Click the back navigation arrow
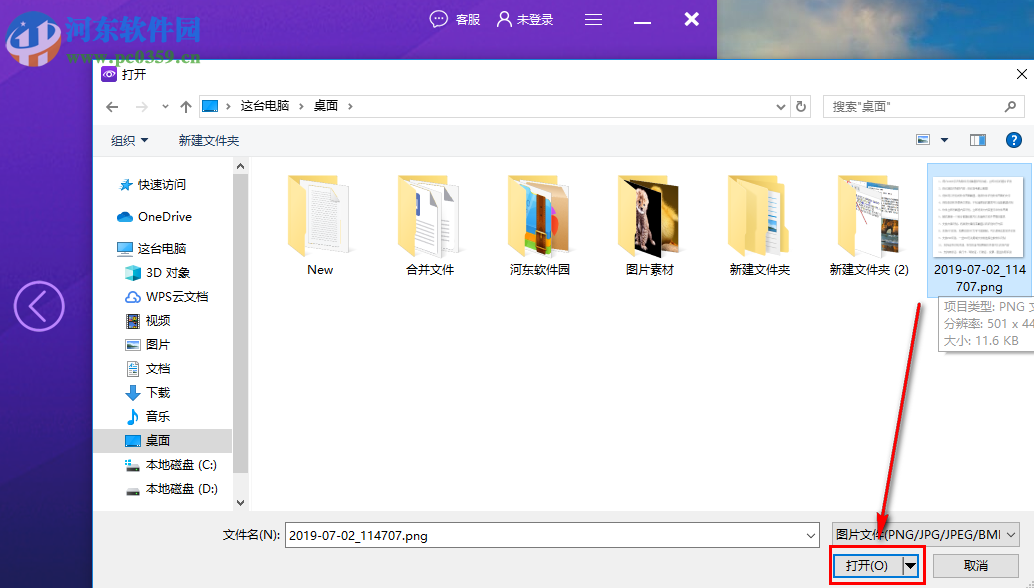The image size is (1034, 588). click(112, 106)
